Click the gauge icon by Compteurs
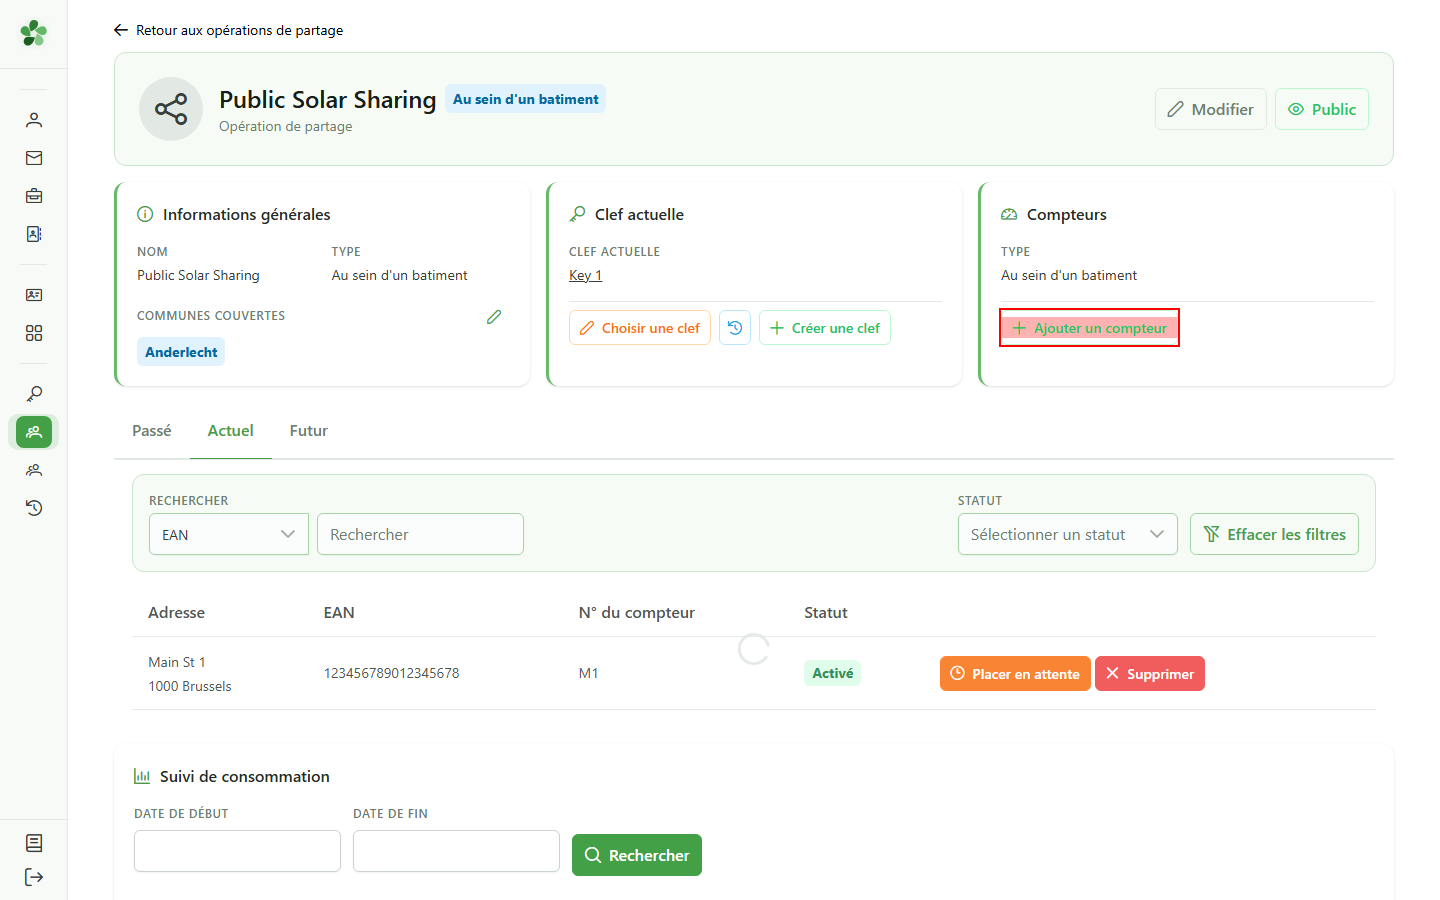The width and height of the screenshot is (1440, 900). [1009, 214]
